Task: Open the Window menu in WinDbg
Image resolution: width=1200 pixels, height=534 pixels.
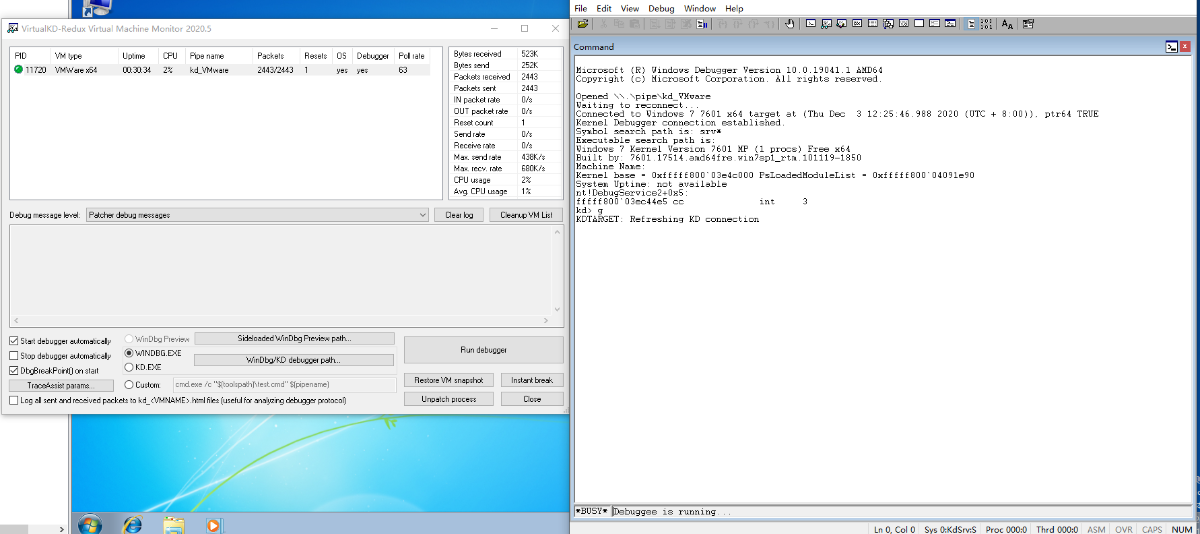Action: tap(700, 8)
